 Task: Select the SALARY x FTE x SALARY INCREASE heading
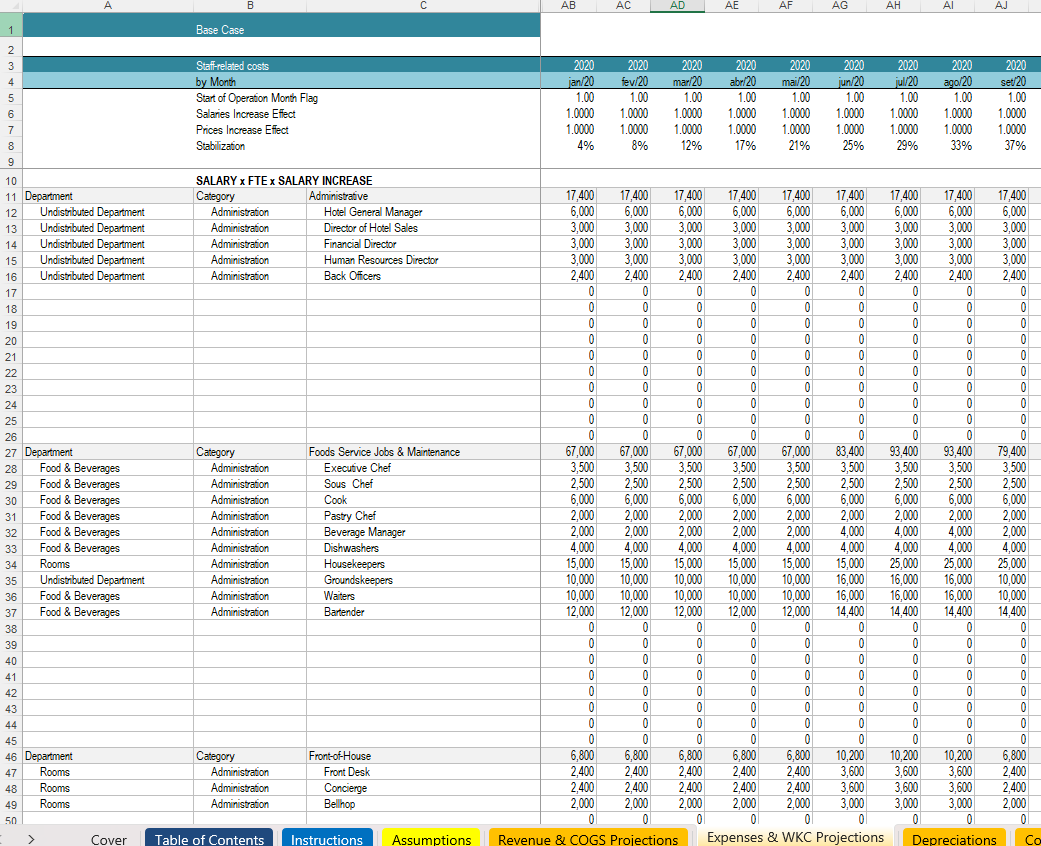coord(284,181)
